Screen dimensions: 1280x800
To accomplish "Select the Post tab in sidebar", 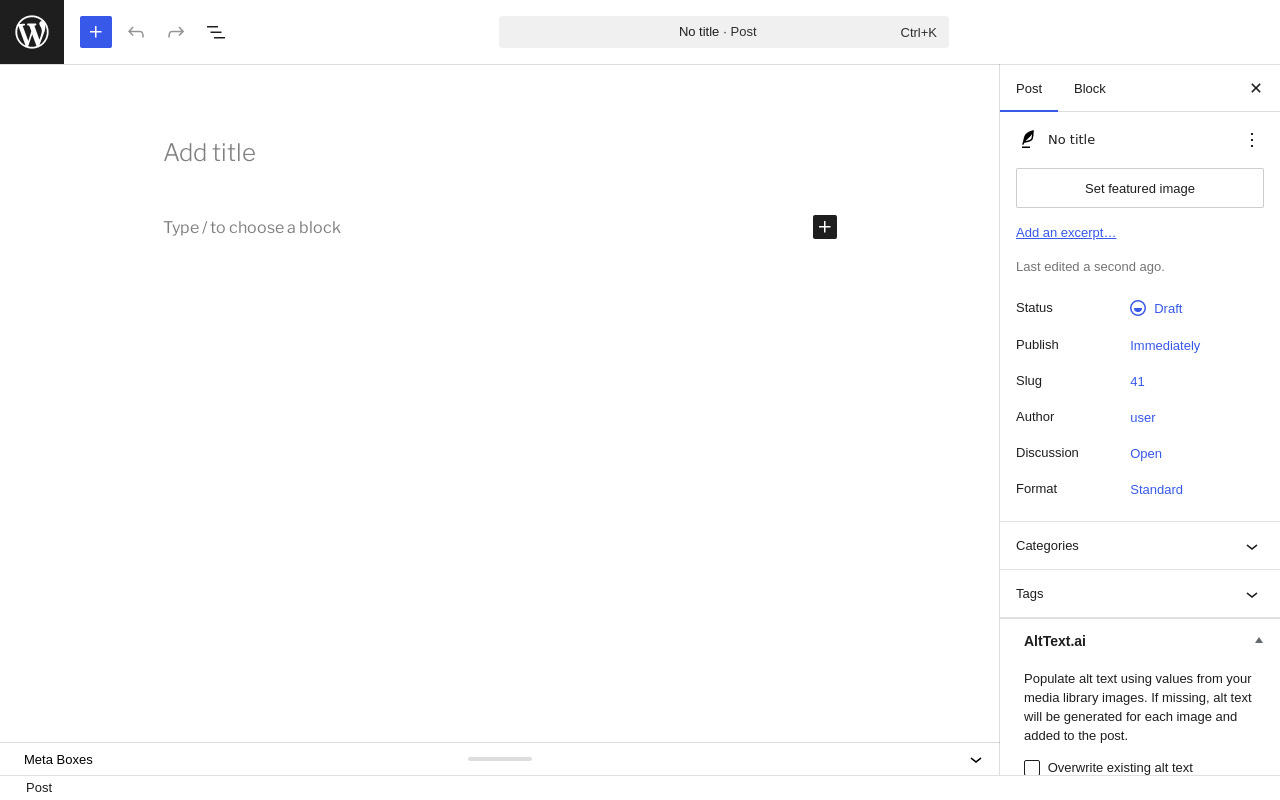I will 1029,88.
